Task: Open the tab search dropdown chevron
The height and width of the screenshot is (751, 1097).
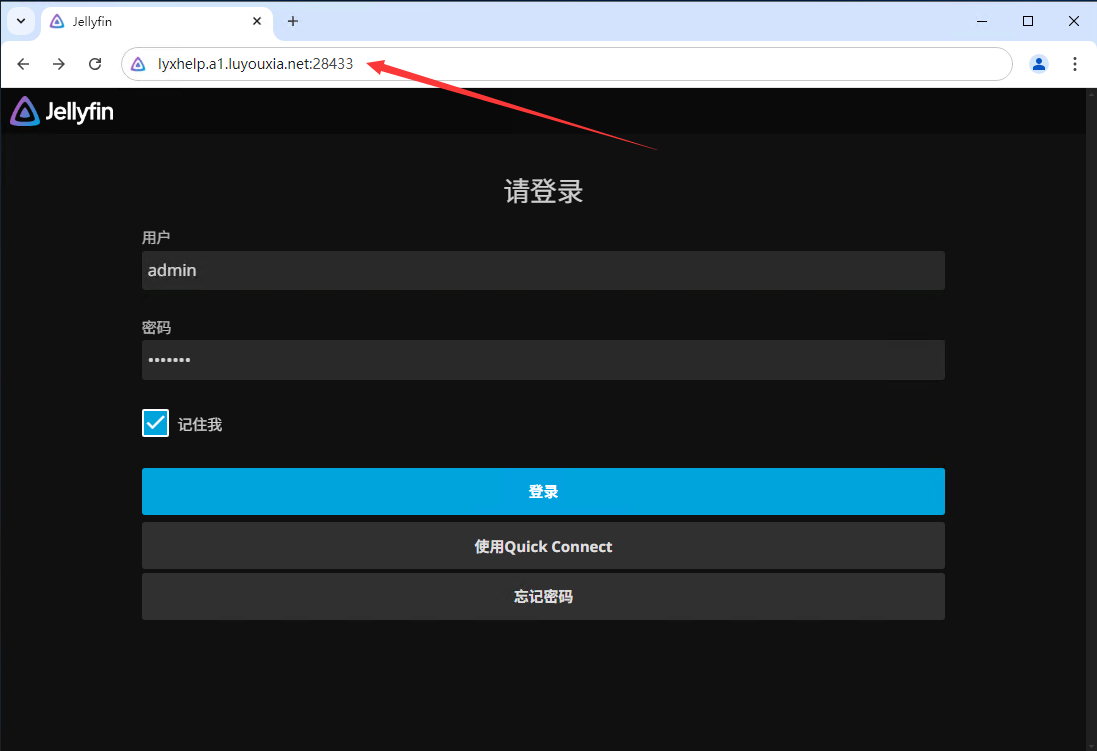Action: pos(20,21)
